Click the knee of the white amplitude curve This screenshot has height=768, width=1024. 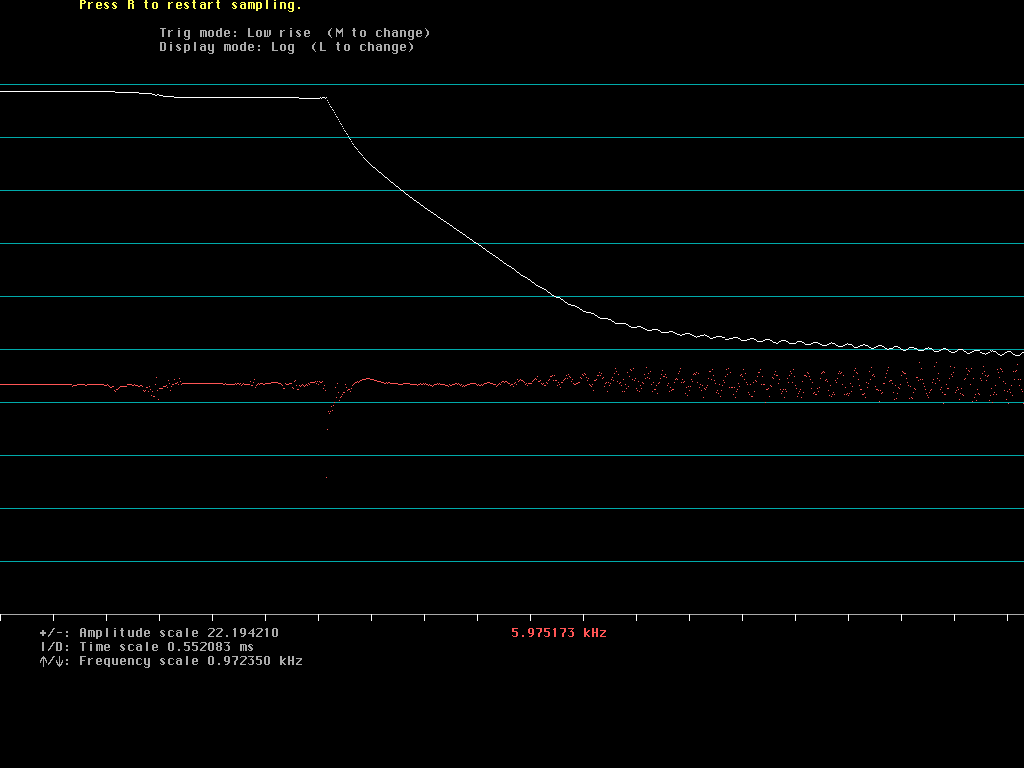(x=325, y=97)
